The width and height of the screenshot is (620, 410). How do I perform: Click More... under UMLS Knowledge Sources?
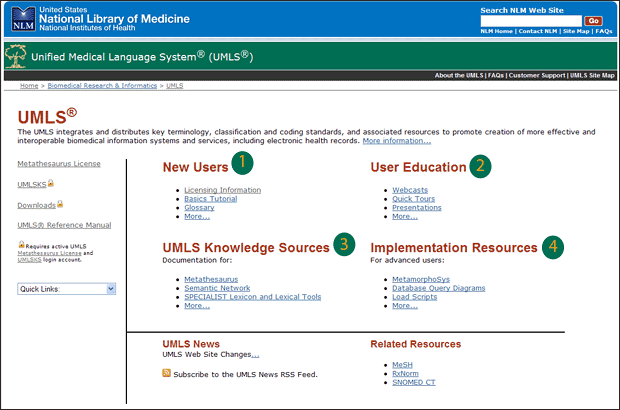click(197, 306)
